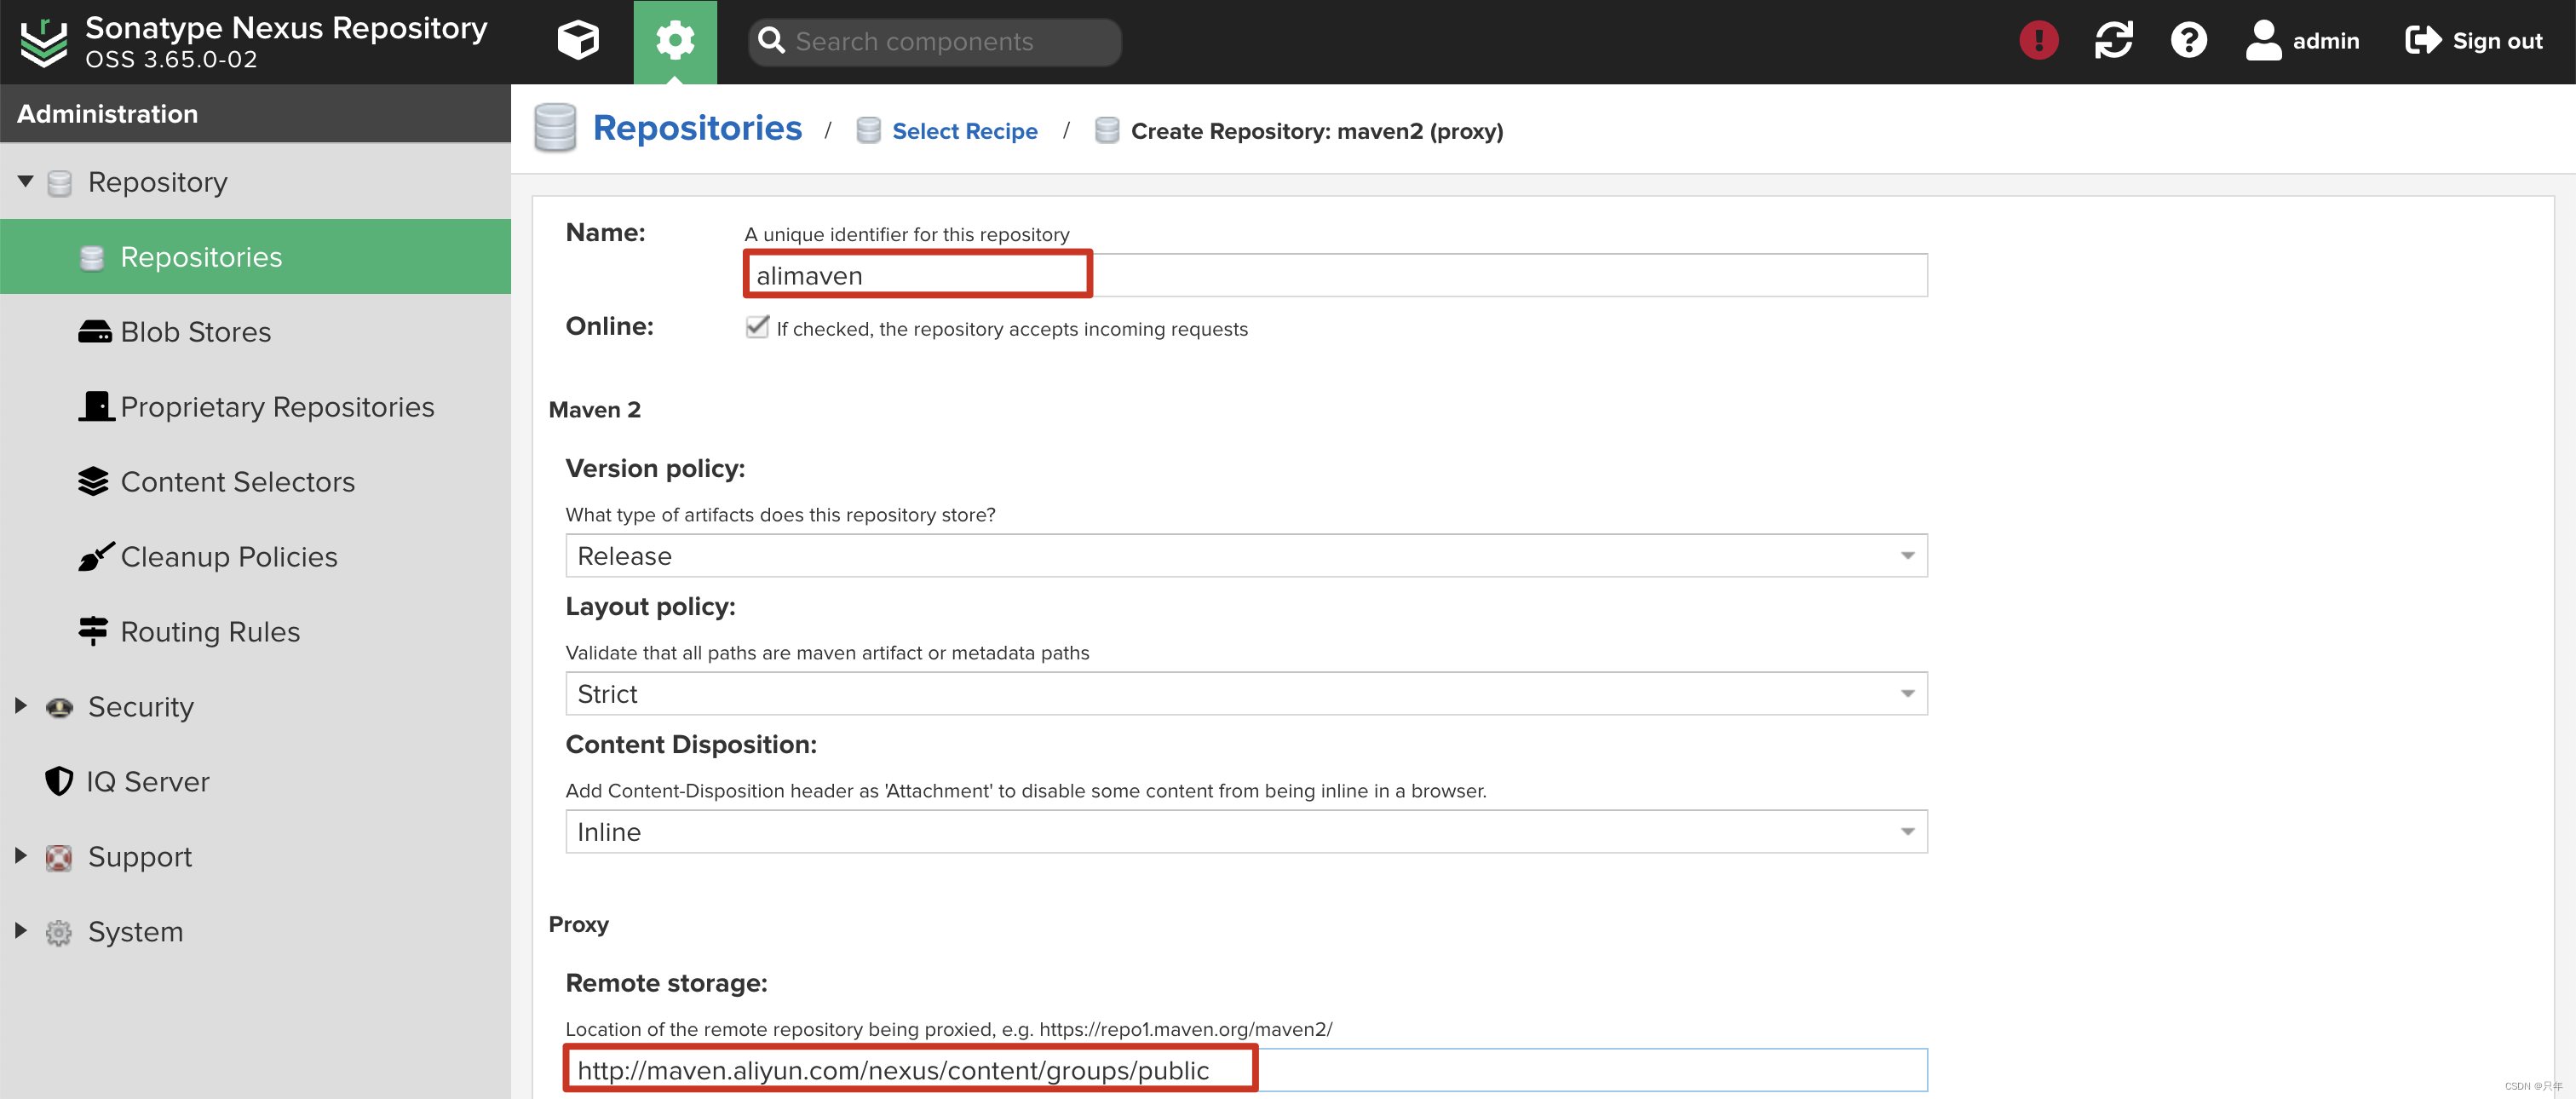2576x1099 pixels.
Task: Open the Layout policy Strict dropdown
Action: click(x=1246, y=693)
